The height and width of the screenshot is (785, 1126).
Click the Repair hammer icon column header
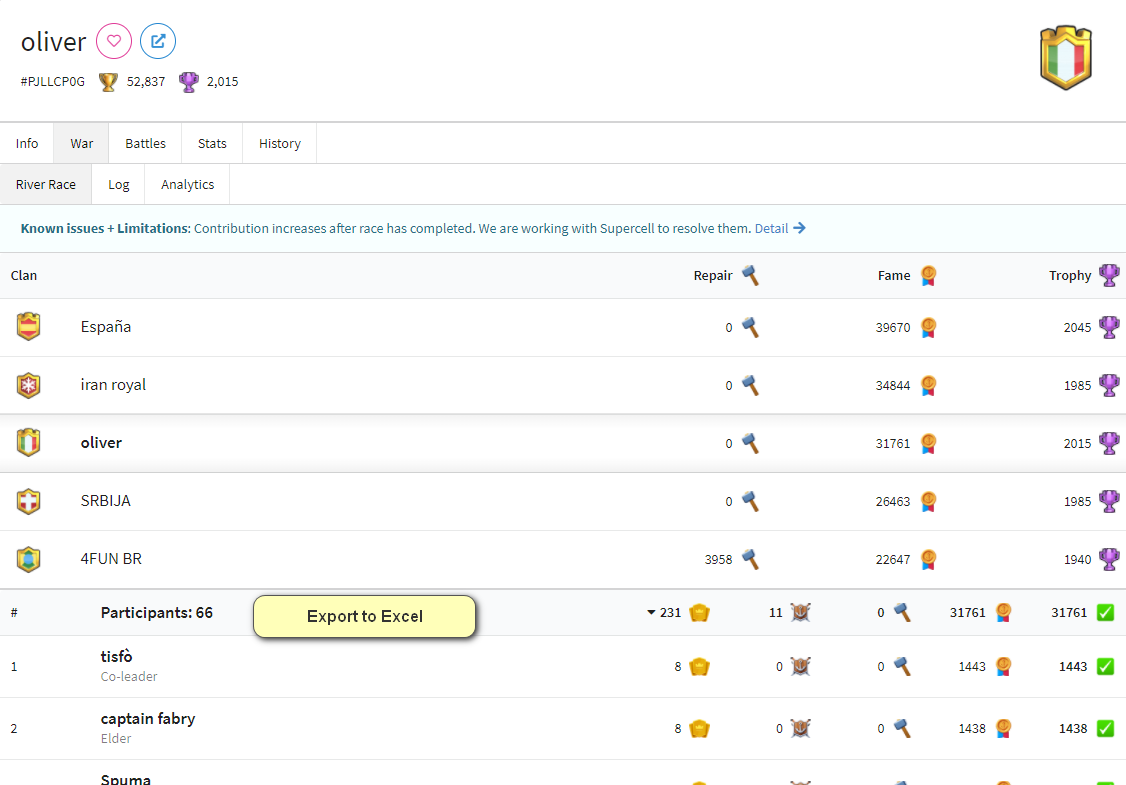pyautogui.click(x=749, y=275)
